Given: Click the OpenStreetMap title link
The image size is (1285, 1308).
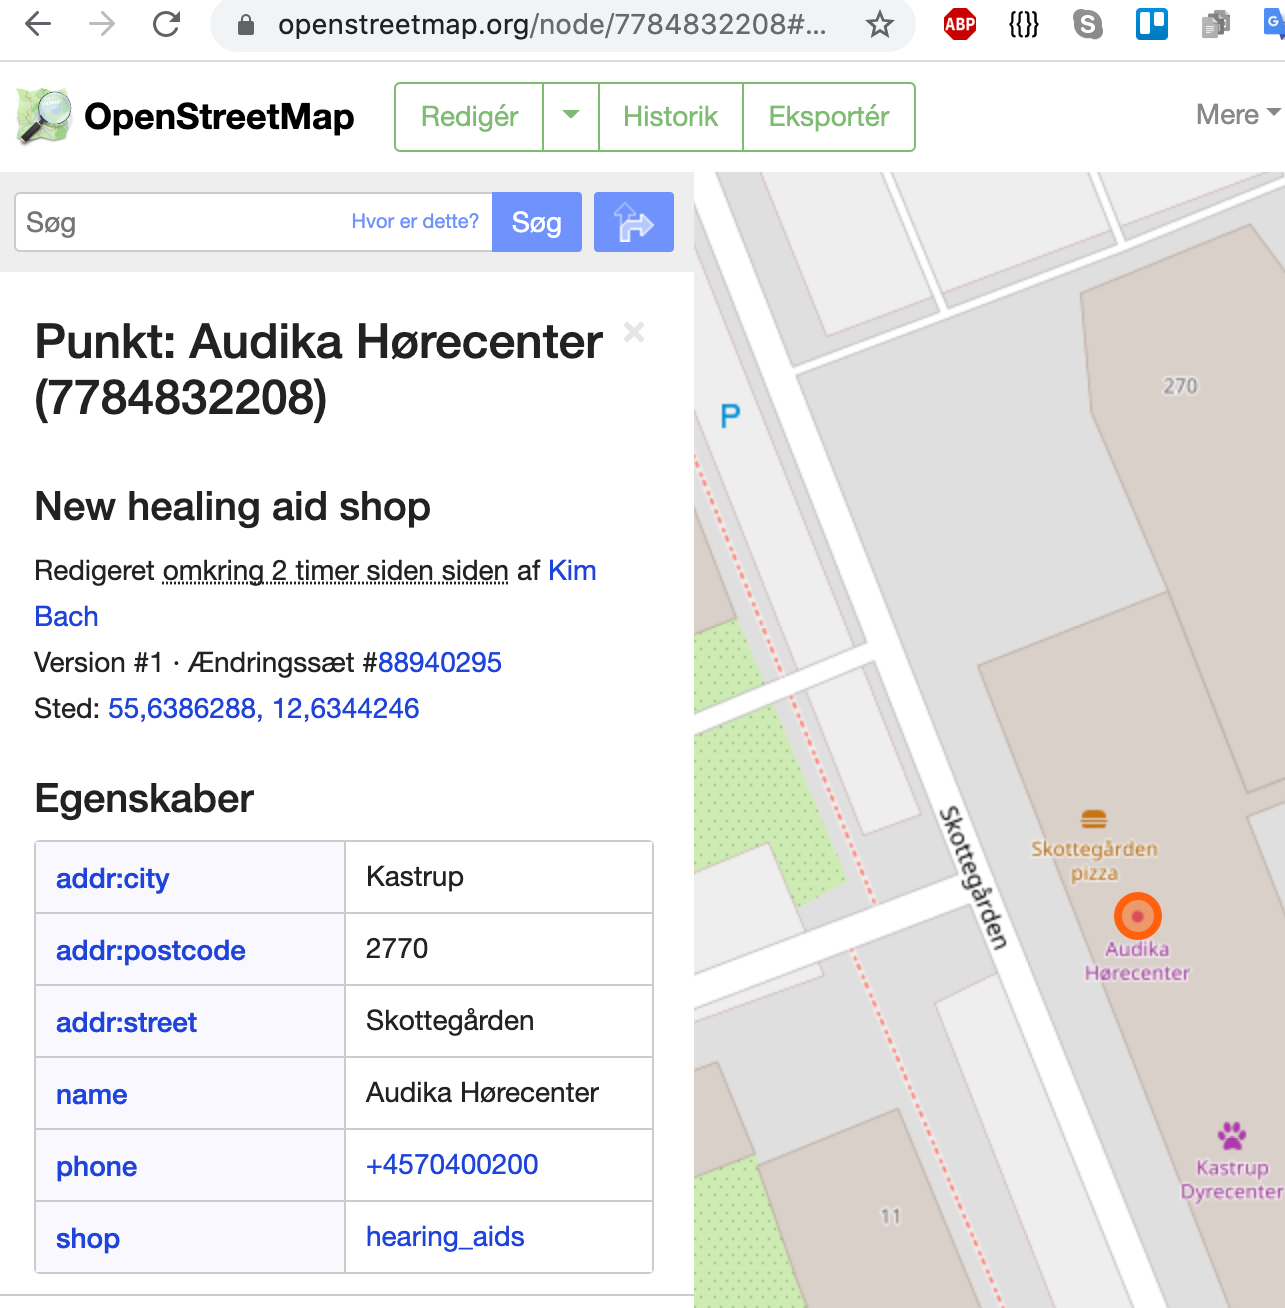Looking at the screenshot, I should point(219,117).
